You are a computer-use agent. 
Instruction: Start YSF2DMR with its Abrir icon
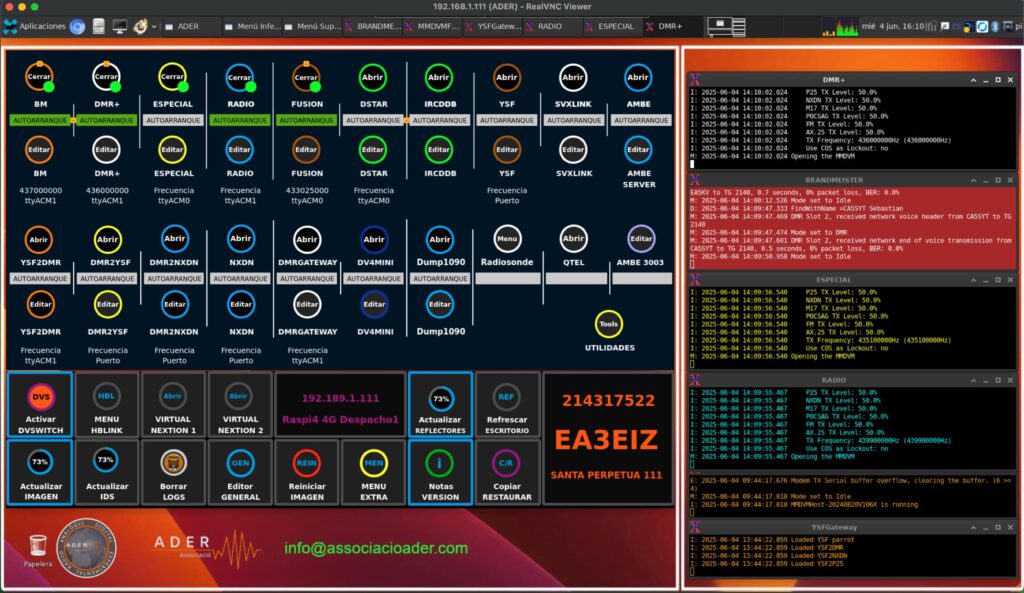click(39, 239)
